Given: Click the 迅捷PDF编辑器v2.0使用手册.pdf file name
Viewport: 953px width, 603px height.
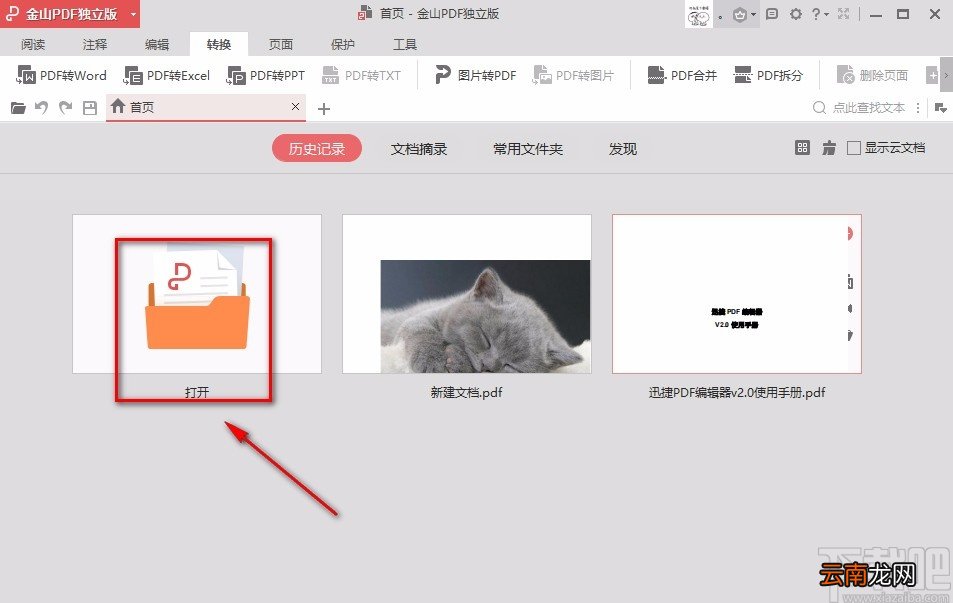Looking at the screenshot, I should 737,393.
